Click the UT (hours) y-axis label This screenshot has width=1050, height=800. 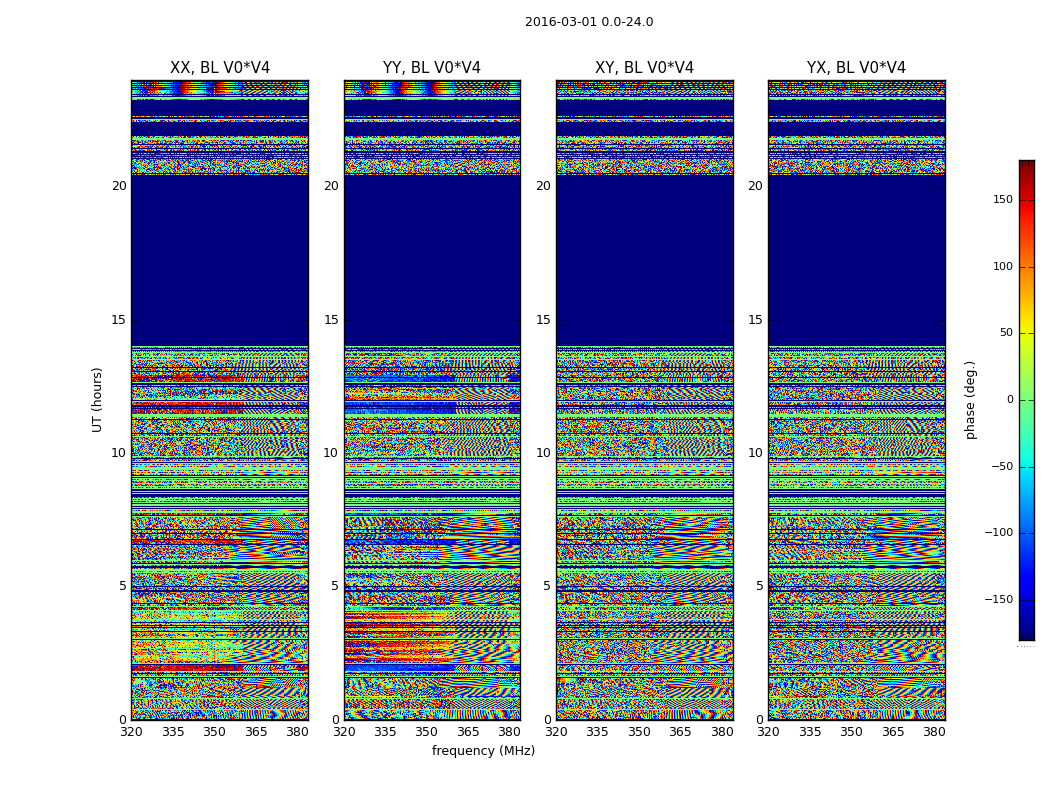[x=97, y=400]
